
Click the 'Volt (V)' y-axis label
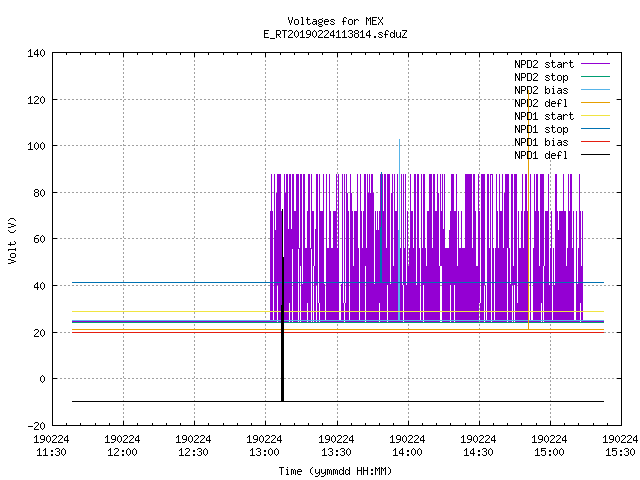(12, 240)
